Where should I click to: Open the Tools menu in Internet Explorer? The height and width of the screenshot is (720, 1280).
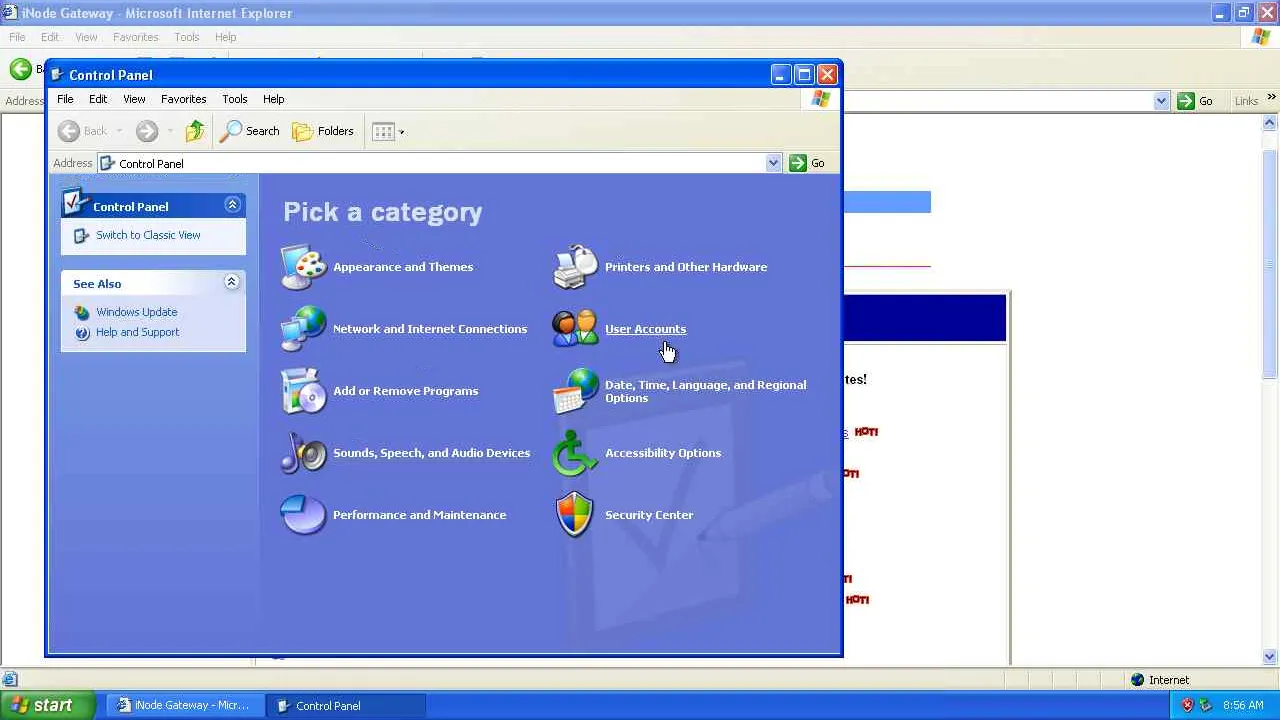[187, 37]
